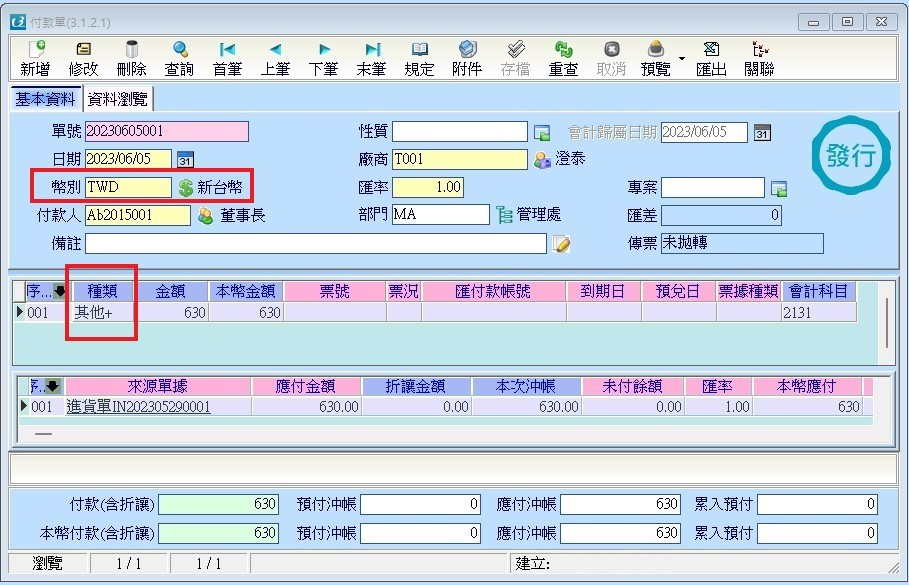The height and width of the screenshot is (585, 909).
Task: Go to previous record with 上筆
Action: pyautogui.click(x=275, y=59)
